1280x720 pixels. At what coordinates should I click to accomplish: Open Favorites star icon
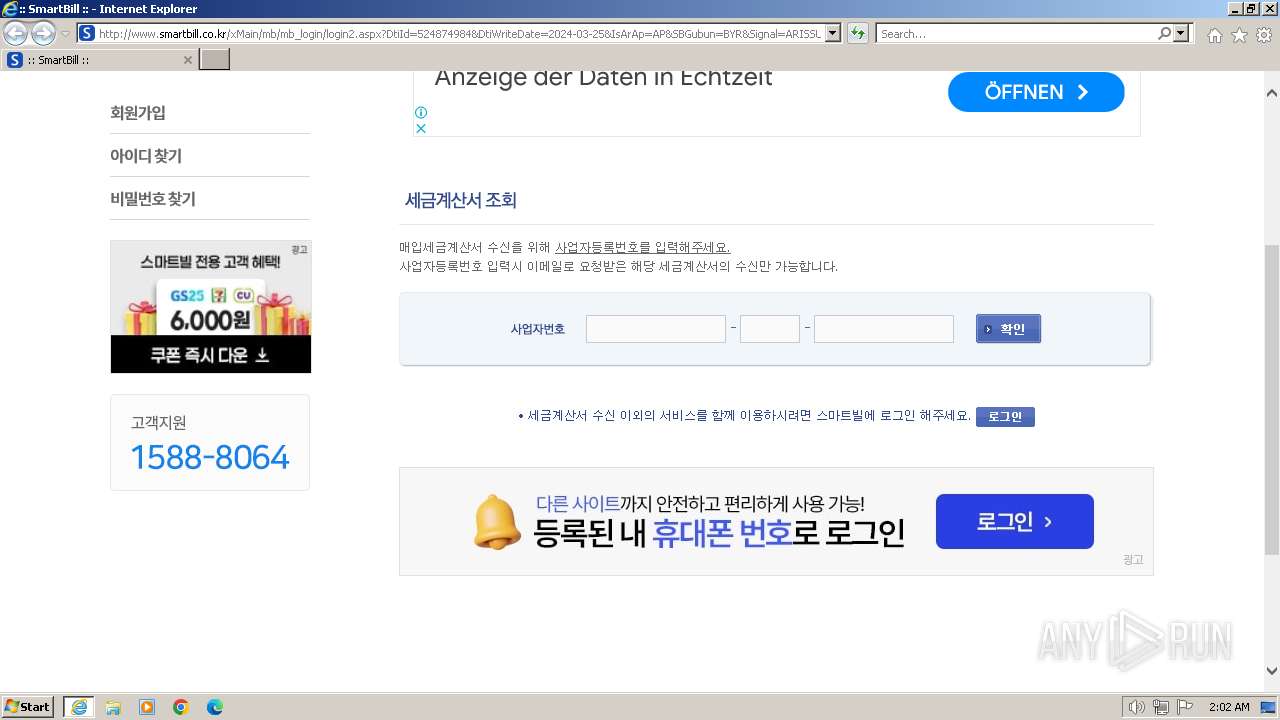click(x=1239, y=35)
